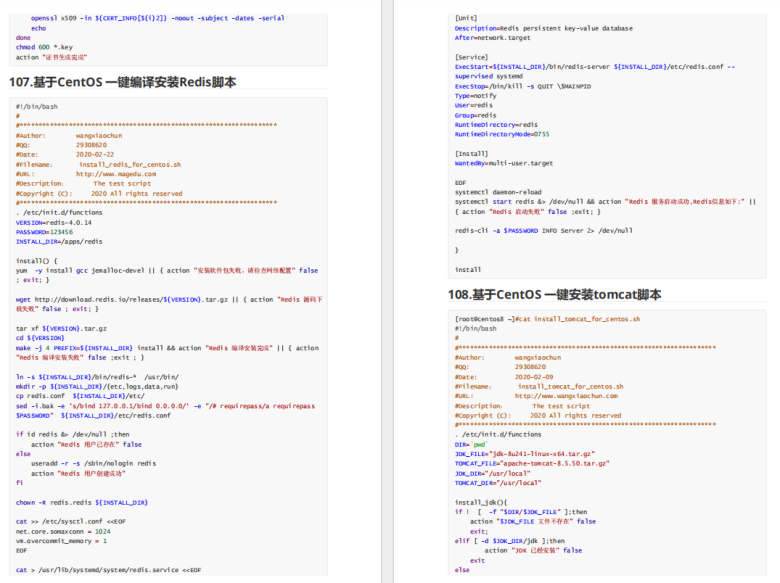The width and height of the screenshot is (780, 583).
Task: Click the INSTALL_DIR=/apps/redis line
Action: pos(59,242)
